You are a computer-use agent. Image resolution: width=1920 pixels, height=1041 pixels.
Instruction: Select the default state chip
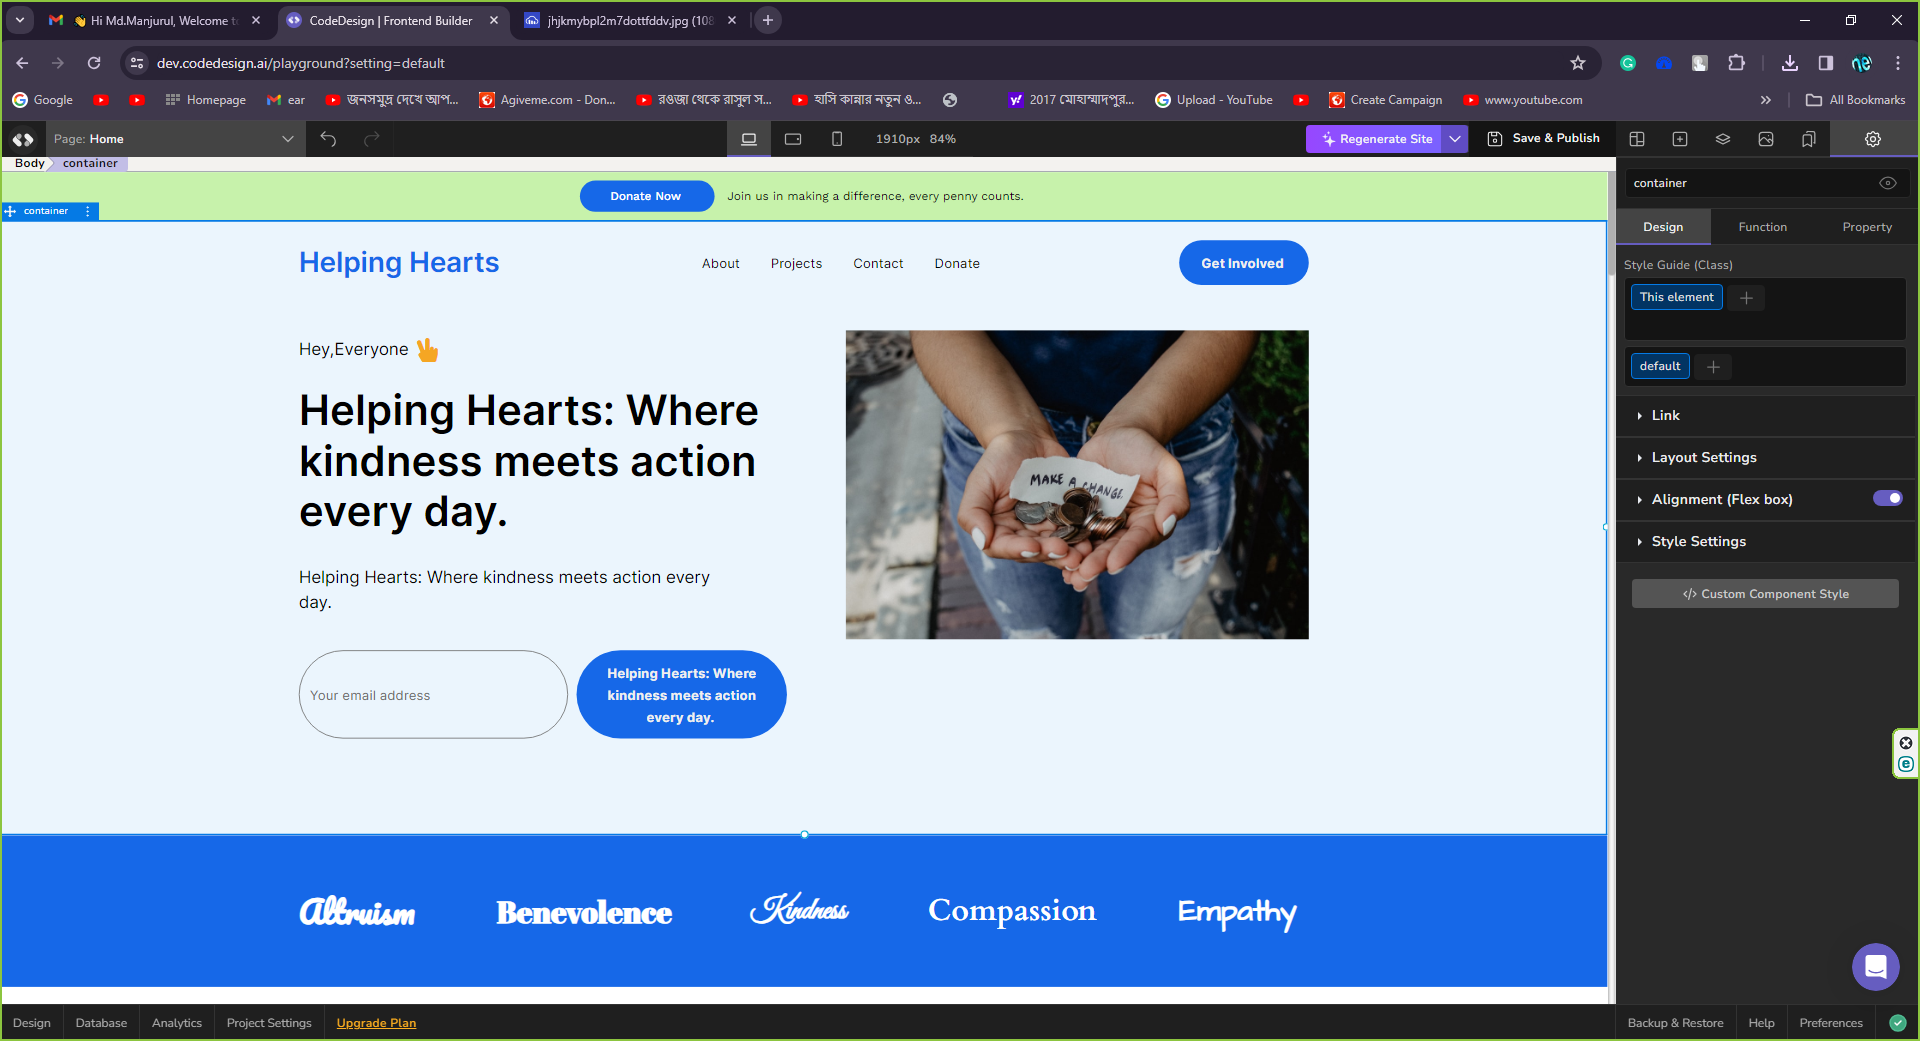click(1660, 366)
